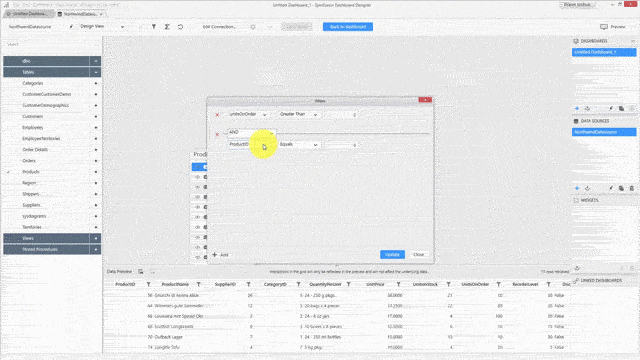This screenshot has width=640, height=360.
Task: Click the ProductID column filter icon in grid
Action: pyautogui.click(x=149, y=284)
